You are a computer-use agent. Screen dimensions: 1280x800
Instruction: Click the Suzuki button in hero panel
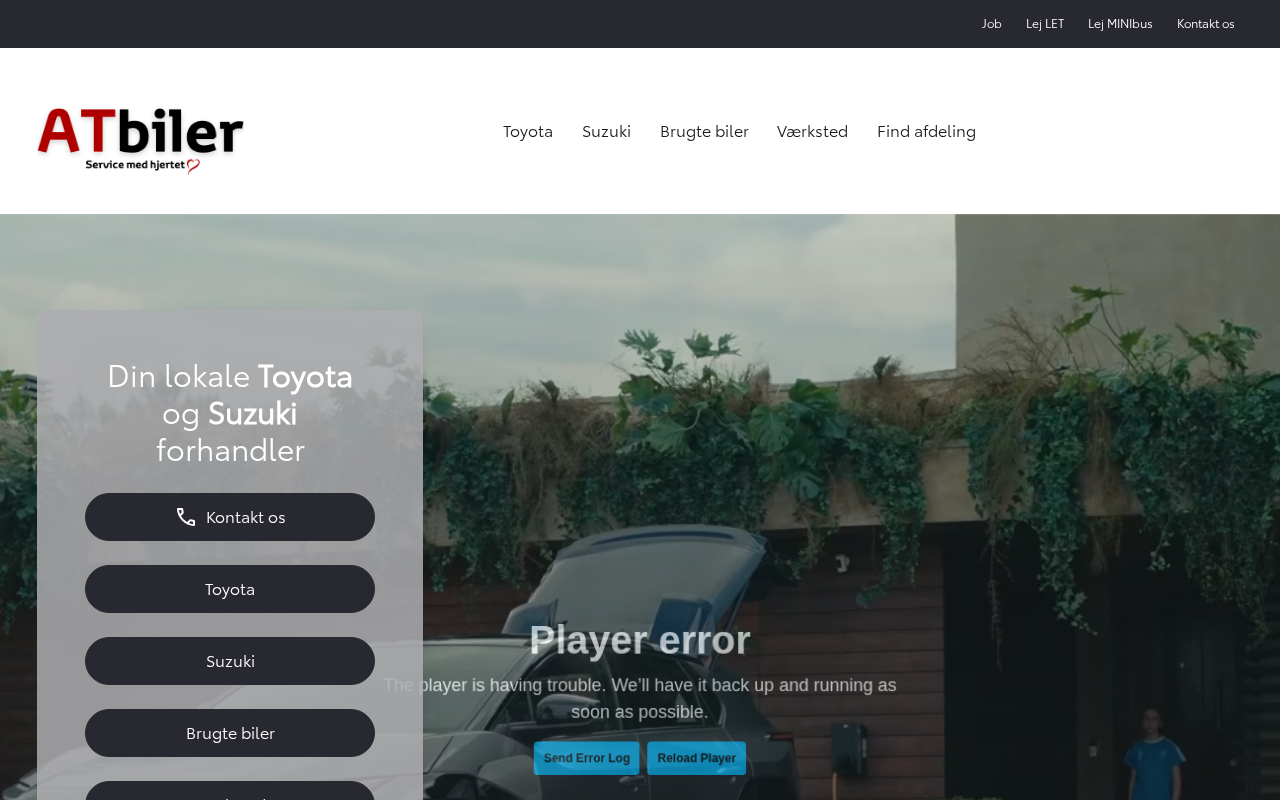pyautogui.click(x=230, y=661)
